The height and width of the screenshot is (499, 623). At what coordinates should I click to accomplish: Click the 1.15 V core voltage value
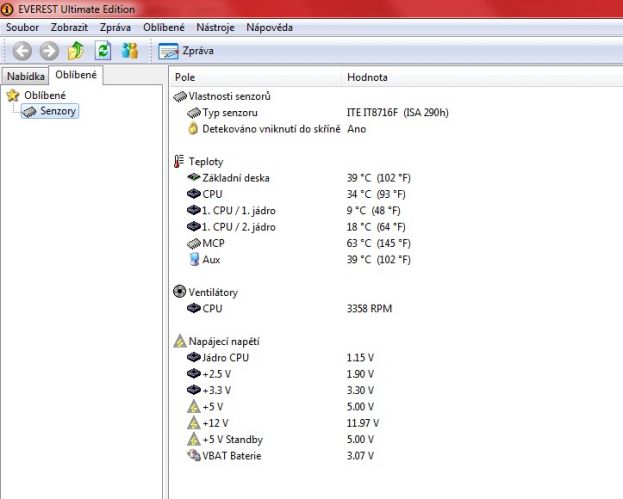coord(360,358)
